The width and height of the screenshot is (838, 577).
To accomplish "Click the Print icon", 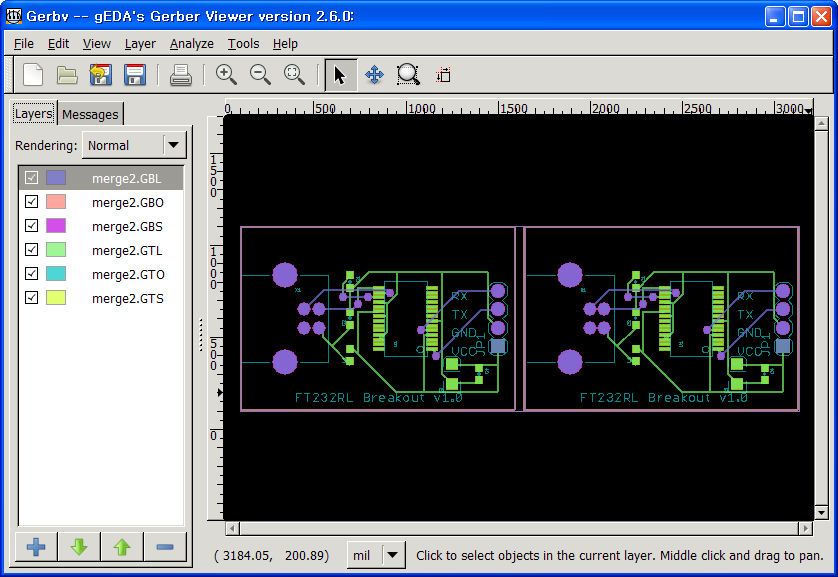I will tap(181, 75).
